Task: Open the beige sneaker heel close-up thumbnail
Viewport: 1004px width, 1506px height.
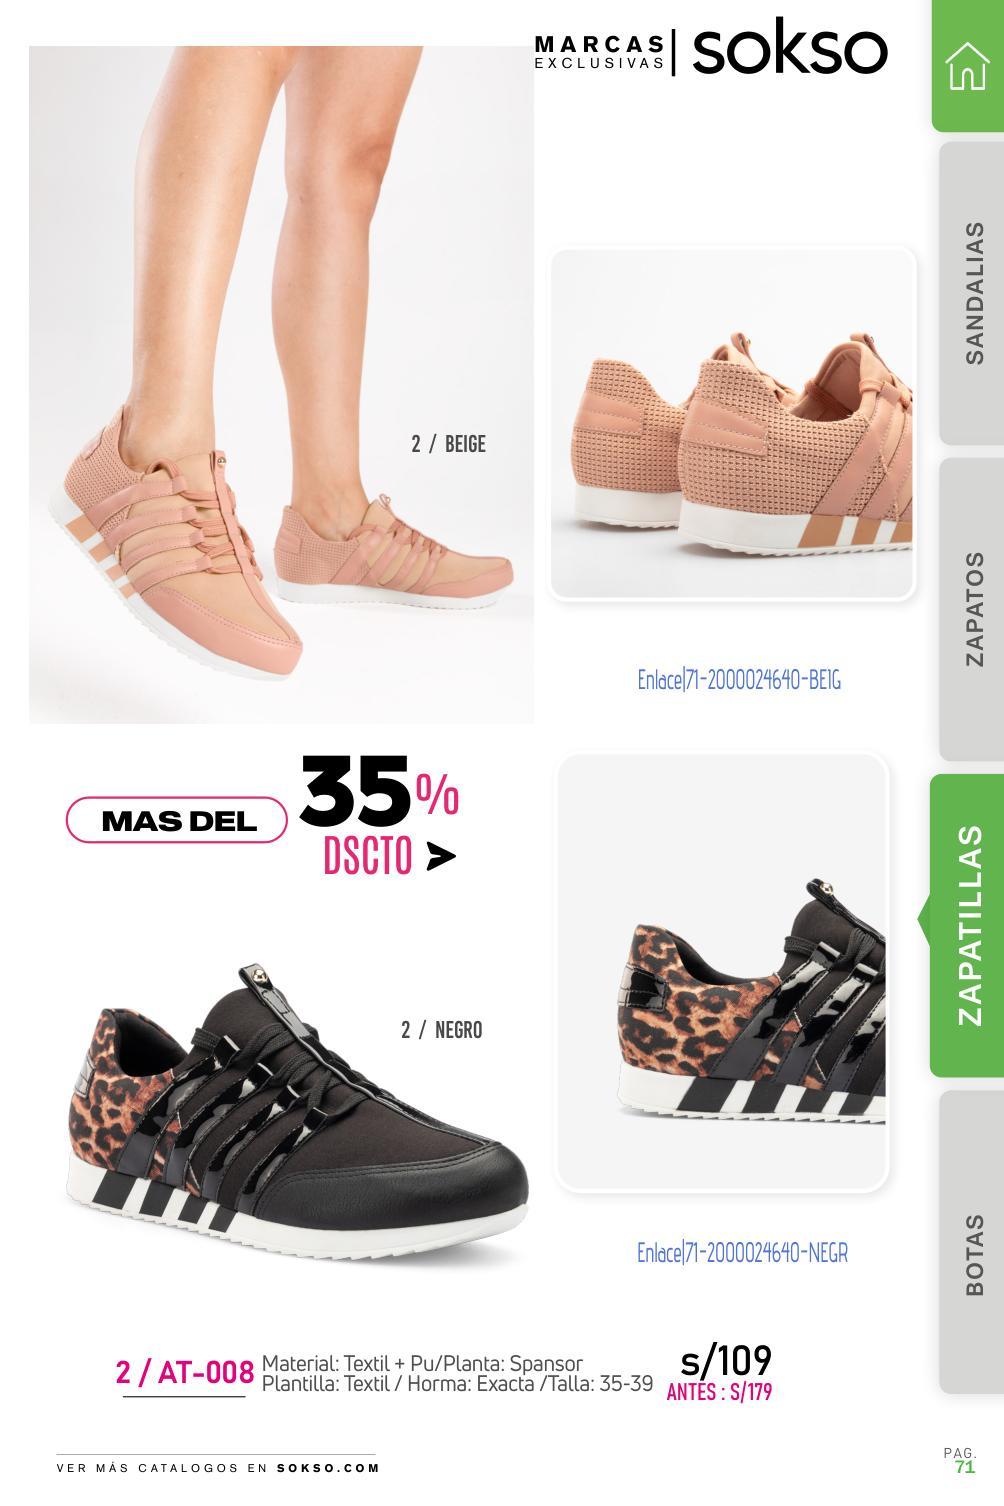Action: [732, 424]
